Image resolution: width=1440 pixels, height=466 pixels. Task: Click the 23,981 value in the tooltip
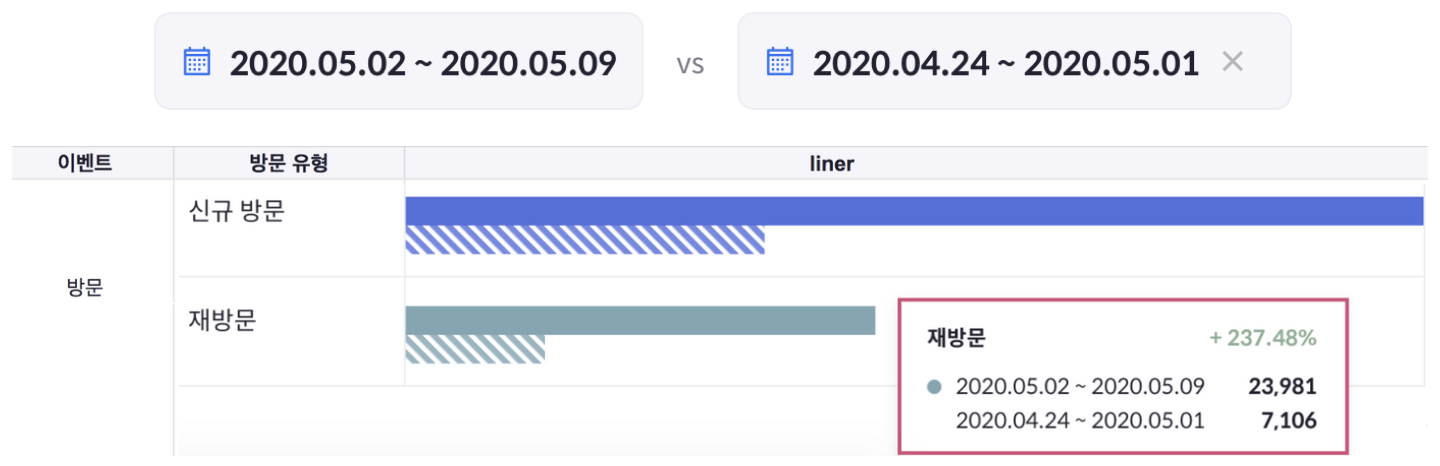pyautogui.click(x=1282, y=387)
